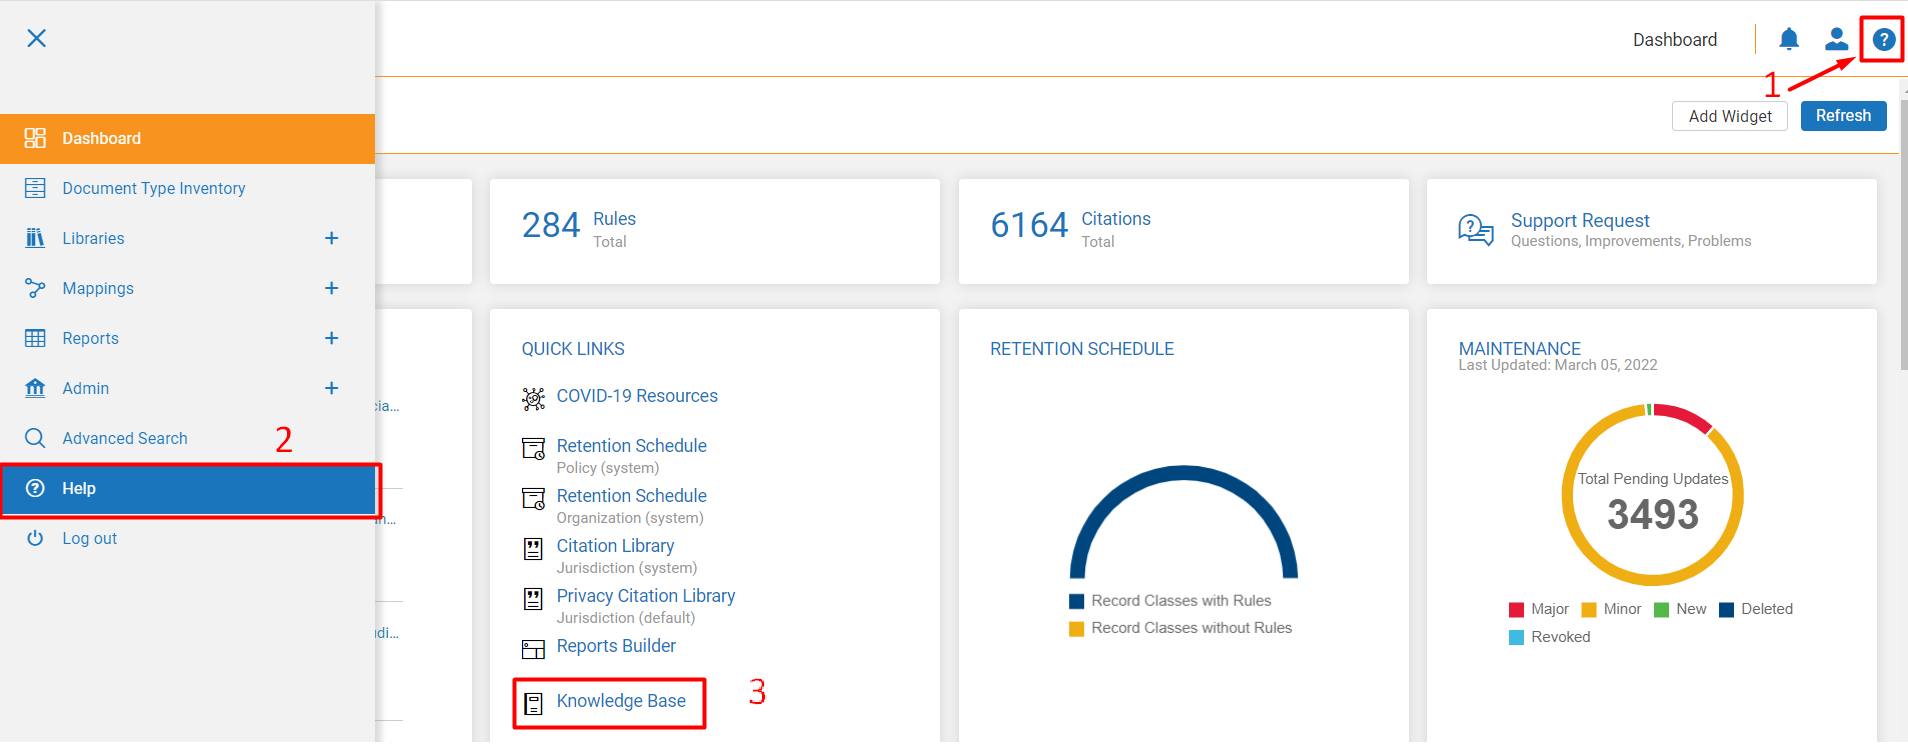This screenshot has height=744, width=1908.
Task: Click the Add Widget button
Action: click(1730, 116)
